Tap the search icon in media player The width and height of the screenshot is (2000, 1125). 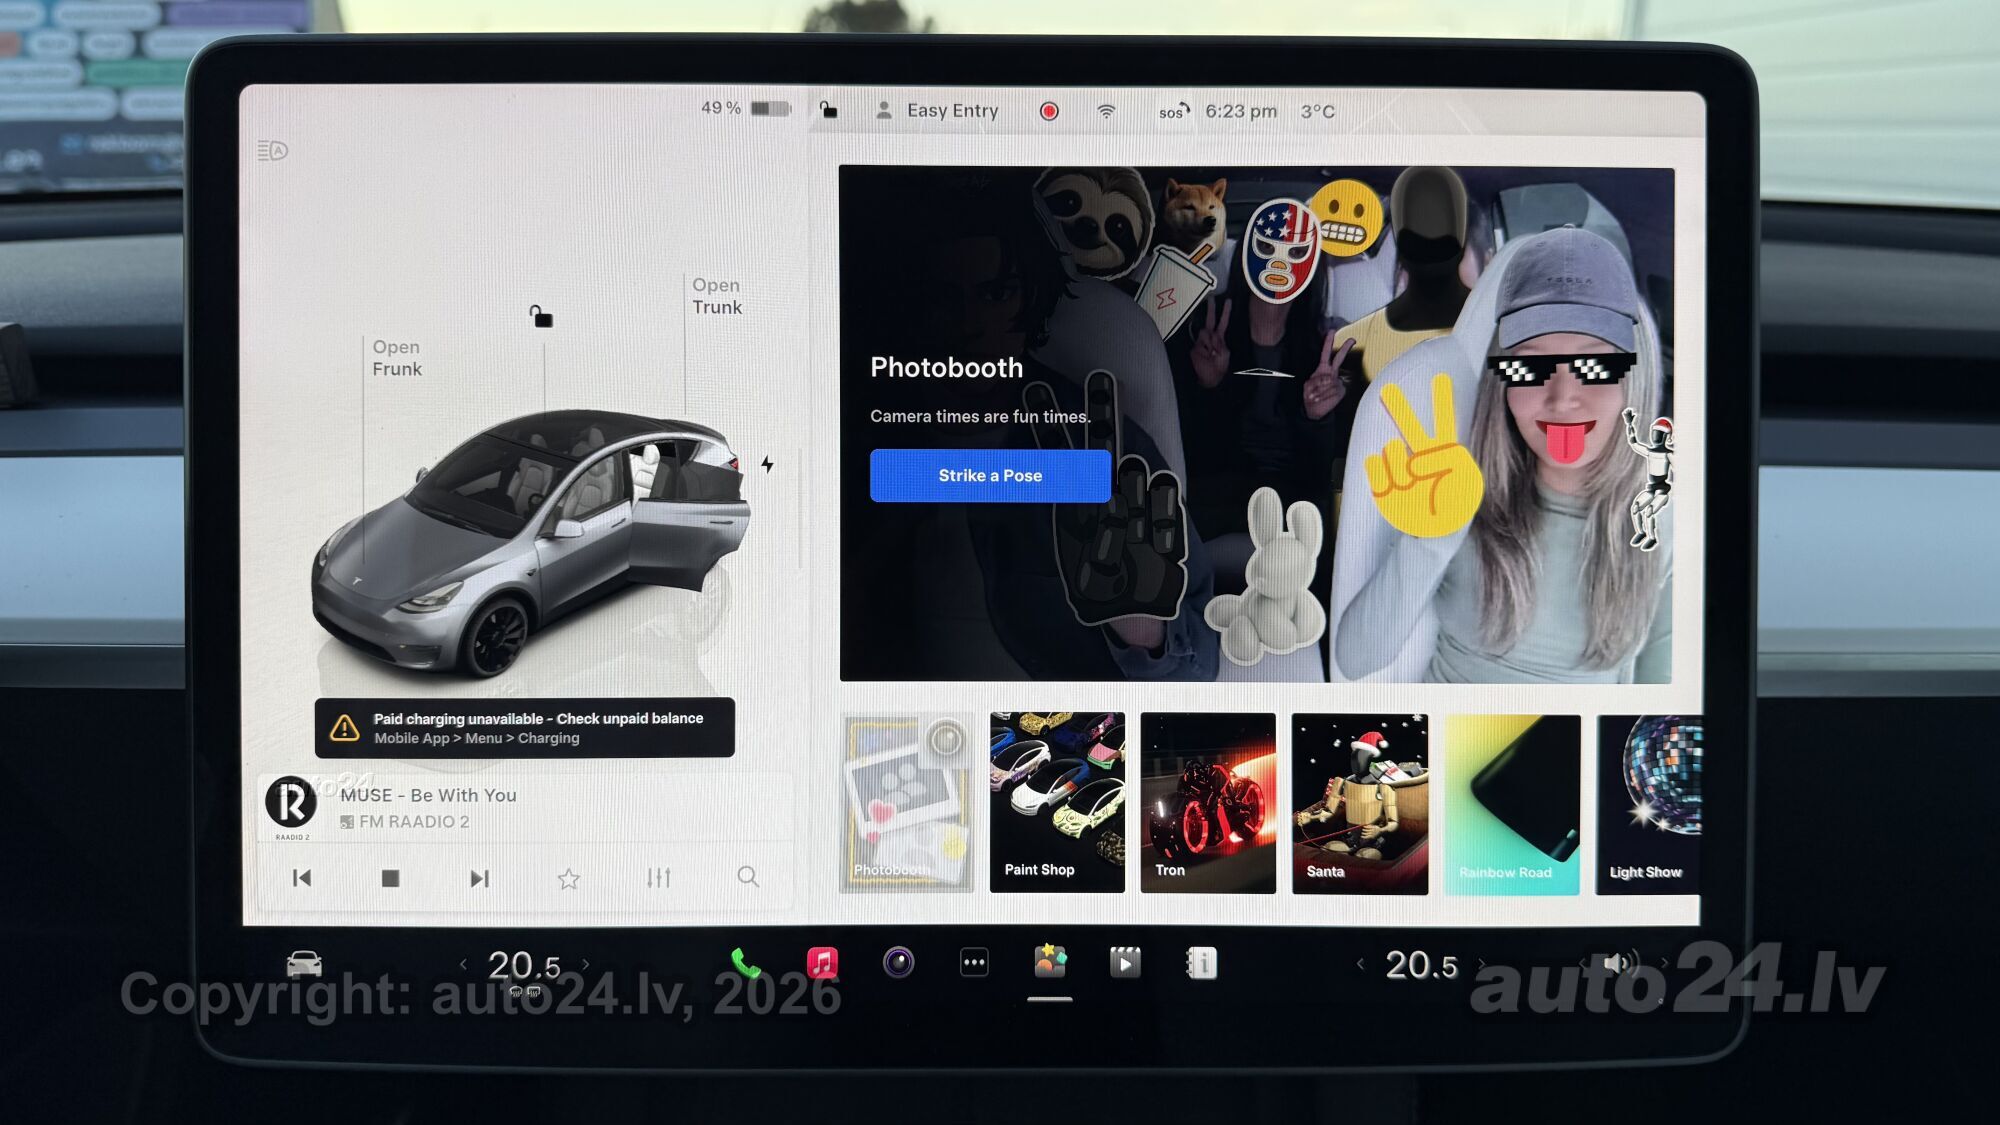(748, 877)
